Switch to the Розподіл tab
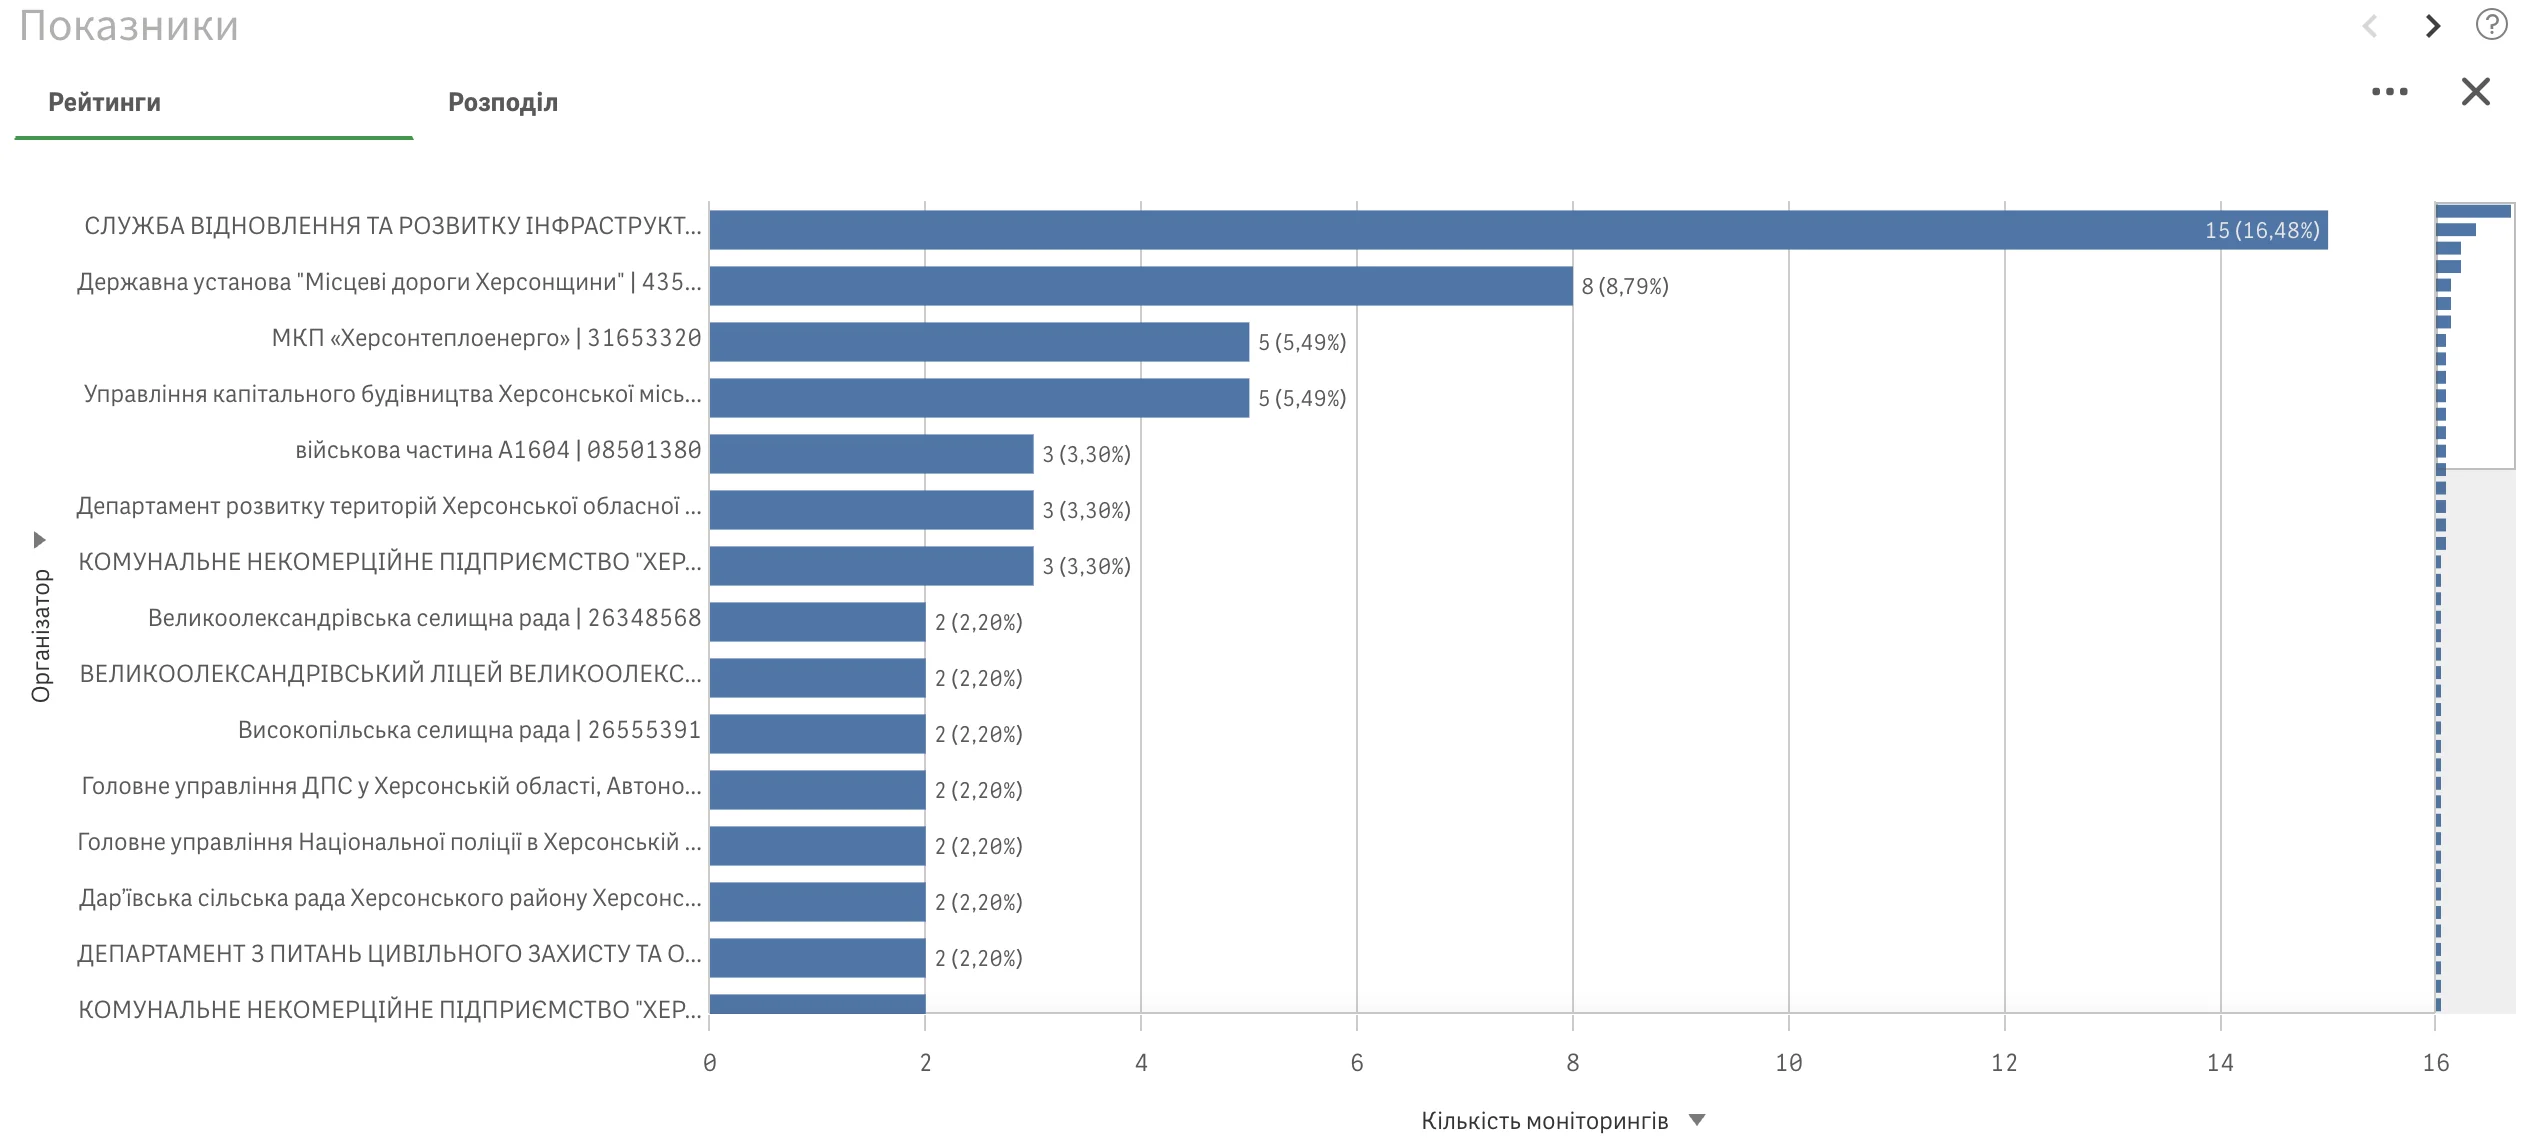Viewport: 2530px width, 1146px height. coord(502,102)
